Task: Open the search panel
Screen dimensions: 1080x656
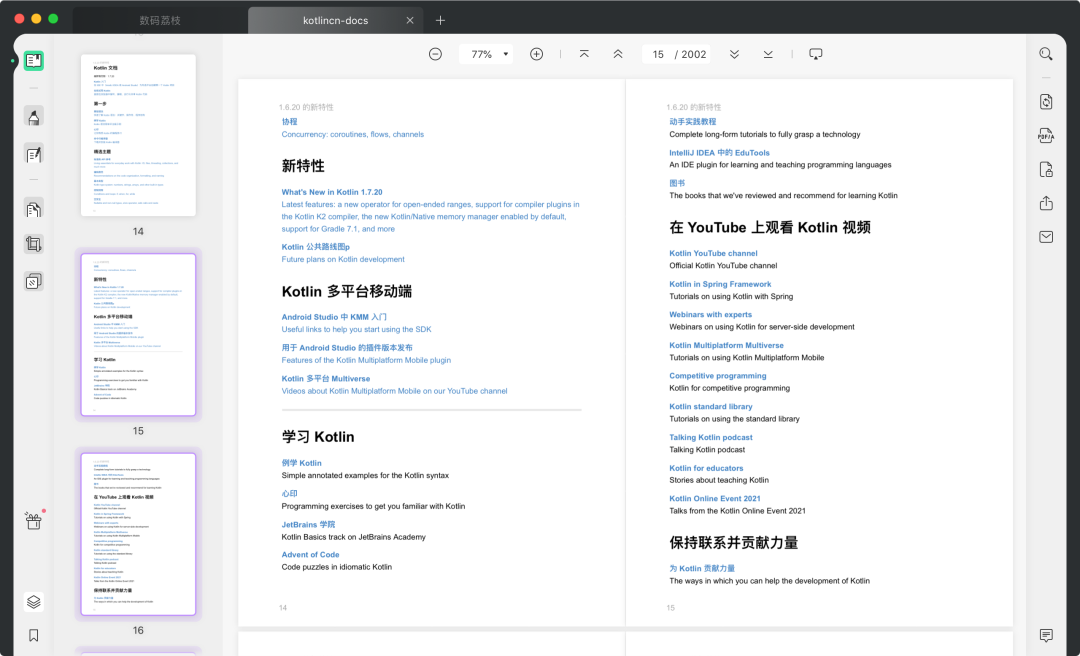Action: pyautogui.click(x=1045, y=53)
